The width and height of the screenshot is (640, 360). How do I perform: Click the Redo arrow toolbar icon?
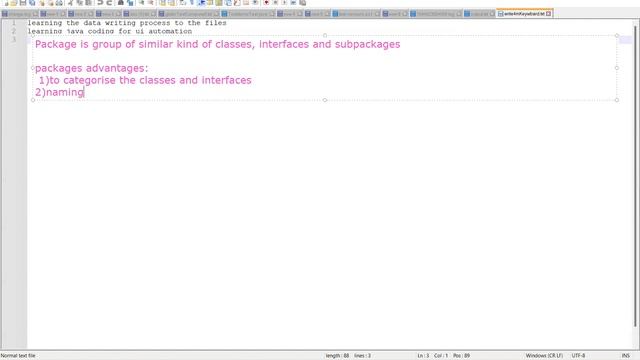(x=109, y=2)
